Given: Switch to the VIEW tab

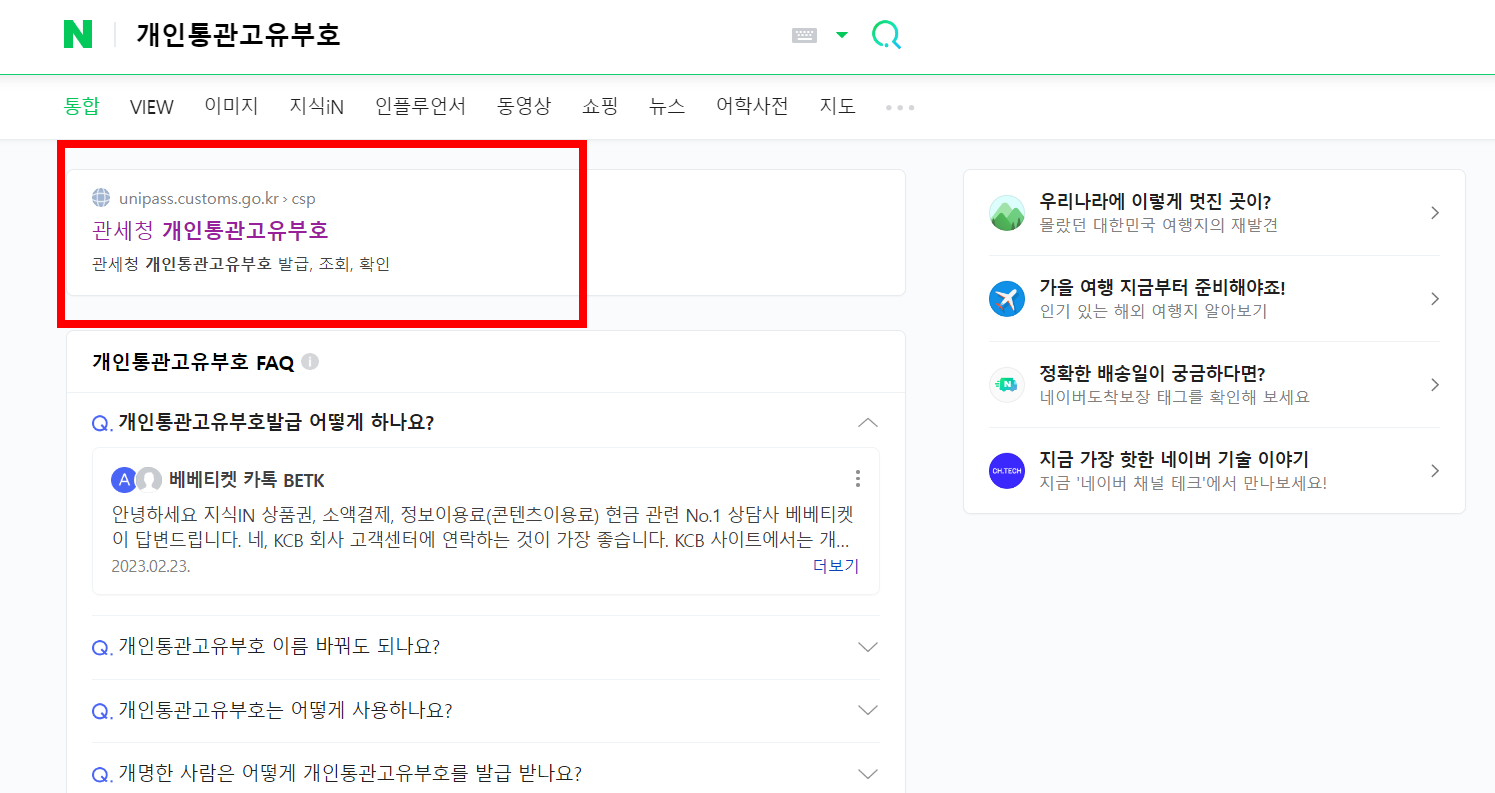Looking at the screenshot, I should click(x=152, y=107).
